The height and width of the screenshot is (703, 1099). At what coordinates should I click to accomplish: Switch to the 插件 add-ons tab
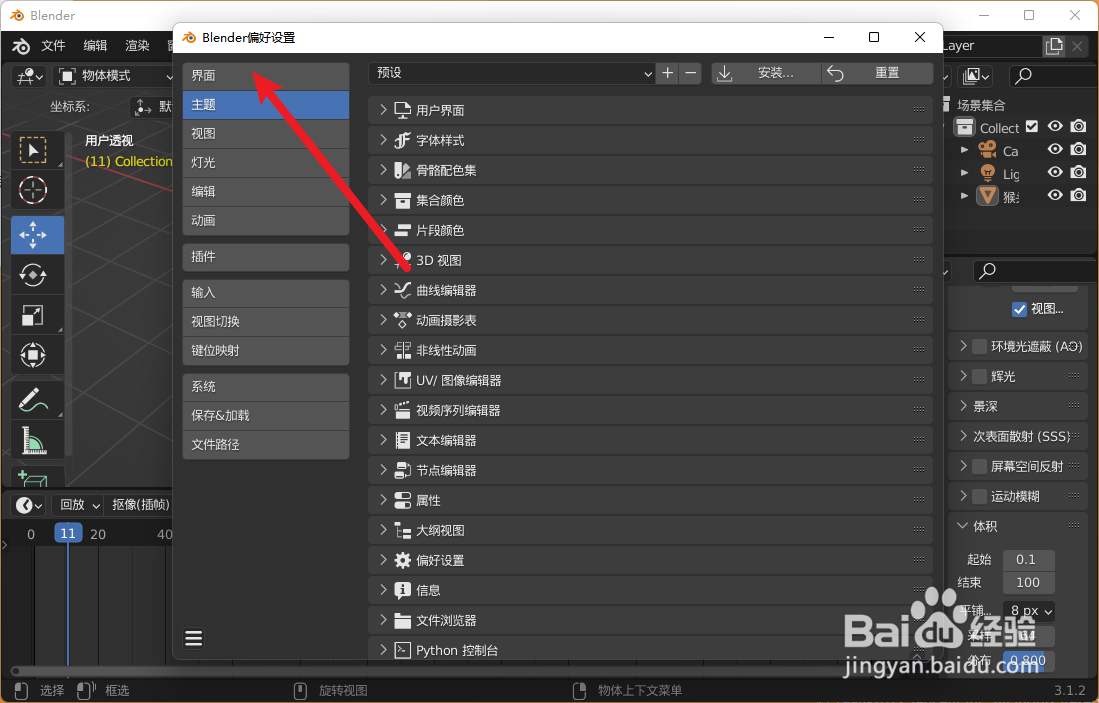266,257
